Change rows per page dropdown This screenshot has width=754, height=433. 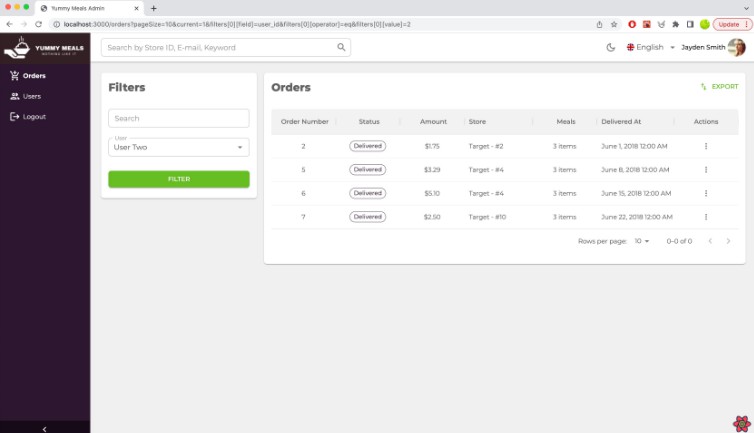[x=642, y=241]
